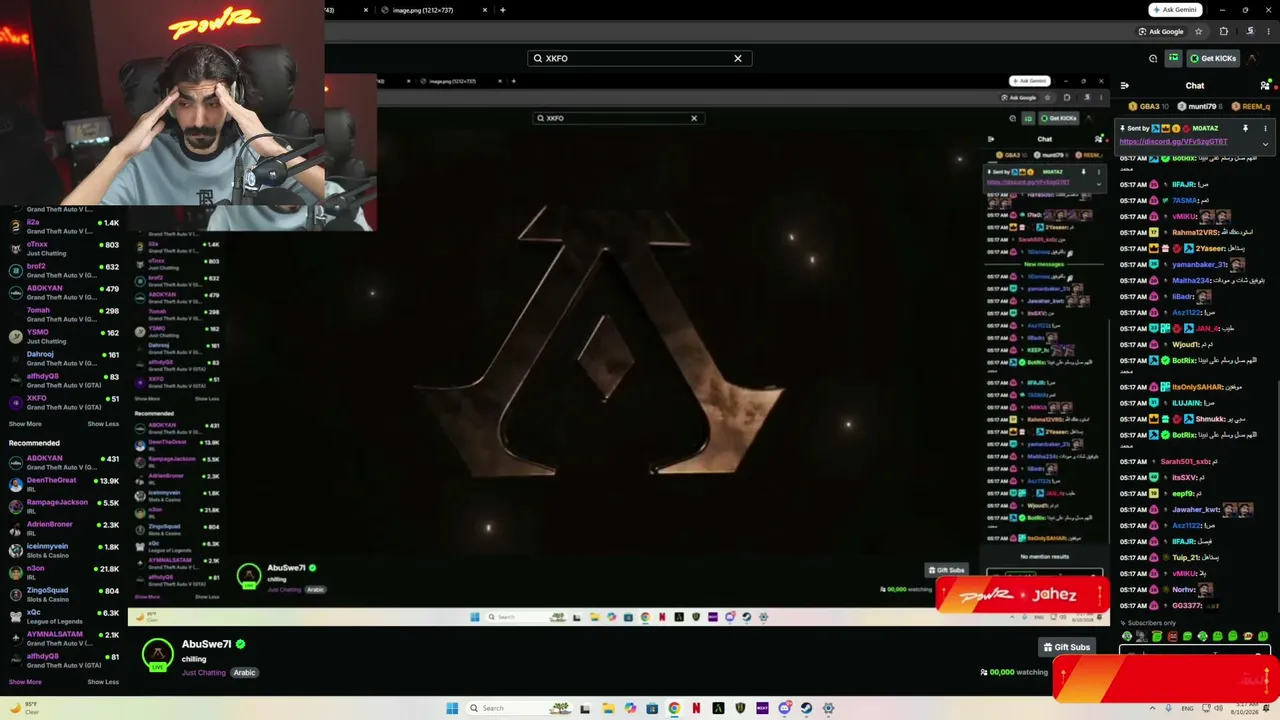Image resolution: width=1280 pixels, height=720 pixels.
Task: Collapse the chat panel
Action: point(1125,86)
